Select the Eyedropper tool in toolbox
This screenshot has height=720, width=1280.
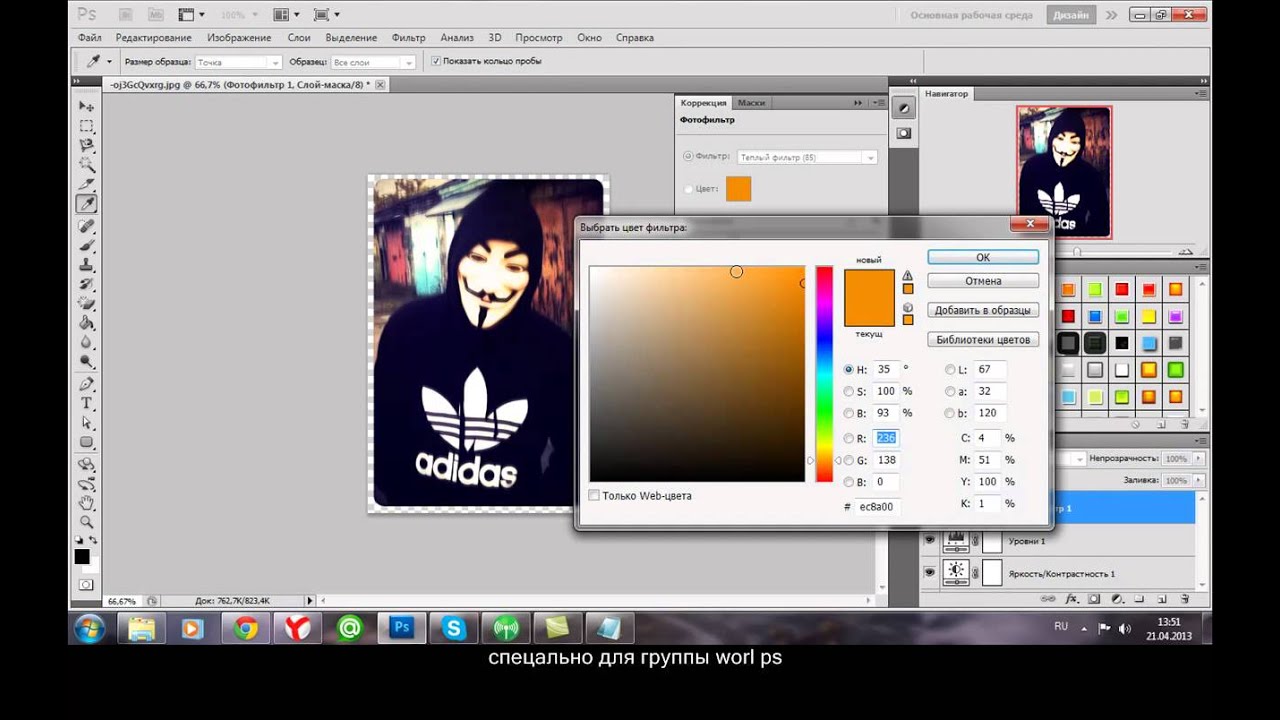coord(87,204)
